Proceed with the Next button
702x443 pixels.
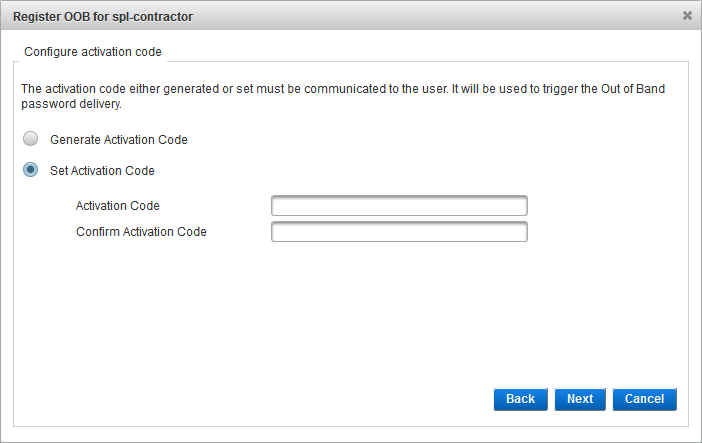pos(580,399)
